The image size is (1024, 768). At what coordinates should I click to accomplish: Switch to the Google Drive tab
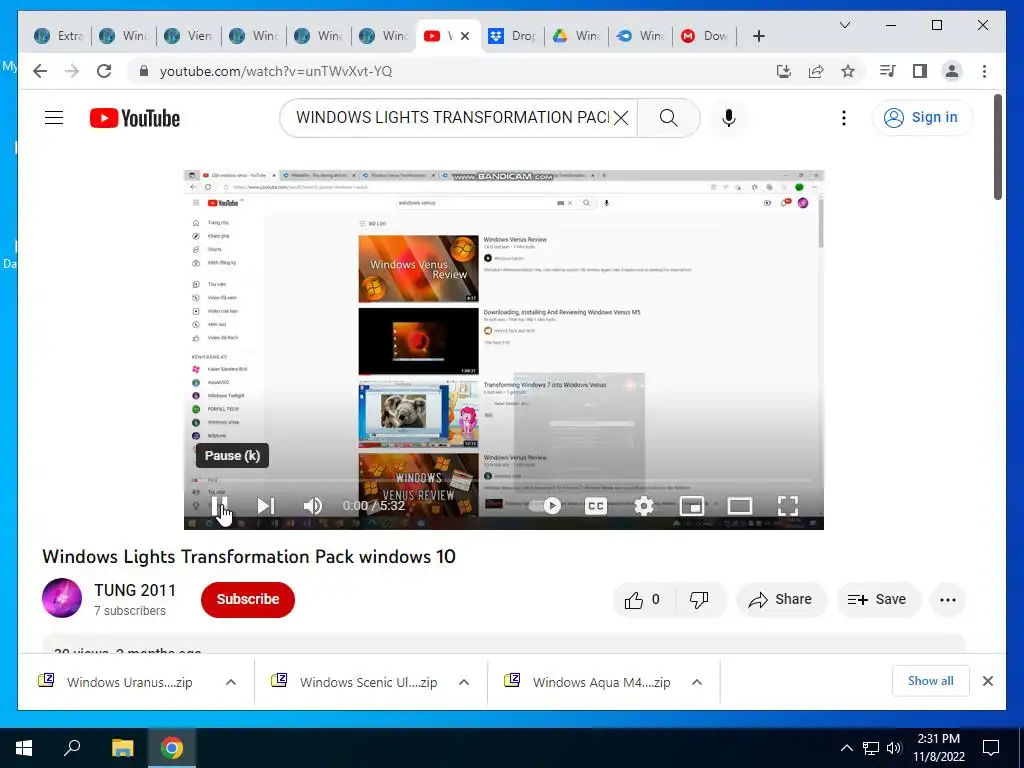[x=577, y=36]
